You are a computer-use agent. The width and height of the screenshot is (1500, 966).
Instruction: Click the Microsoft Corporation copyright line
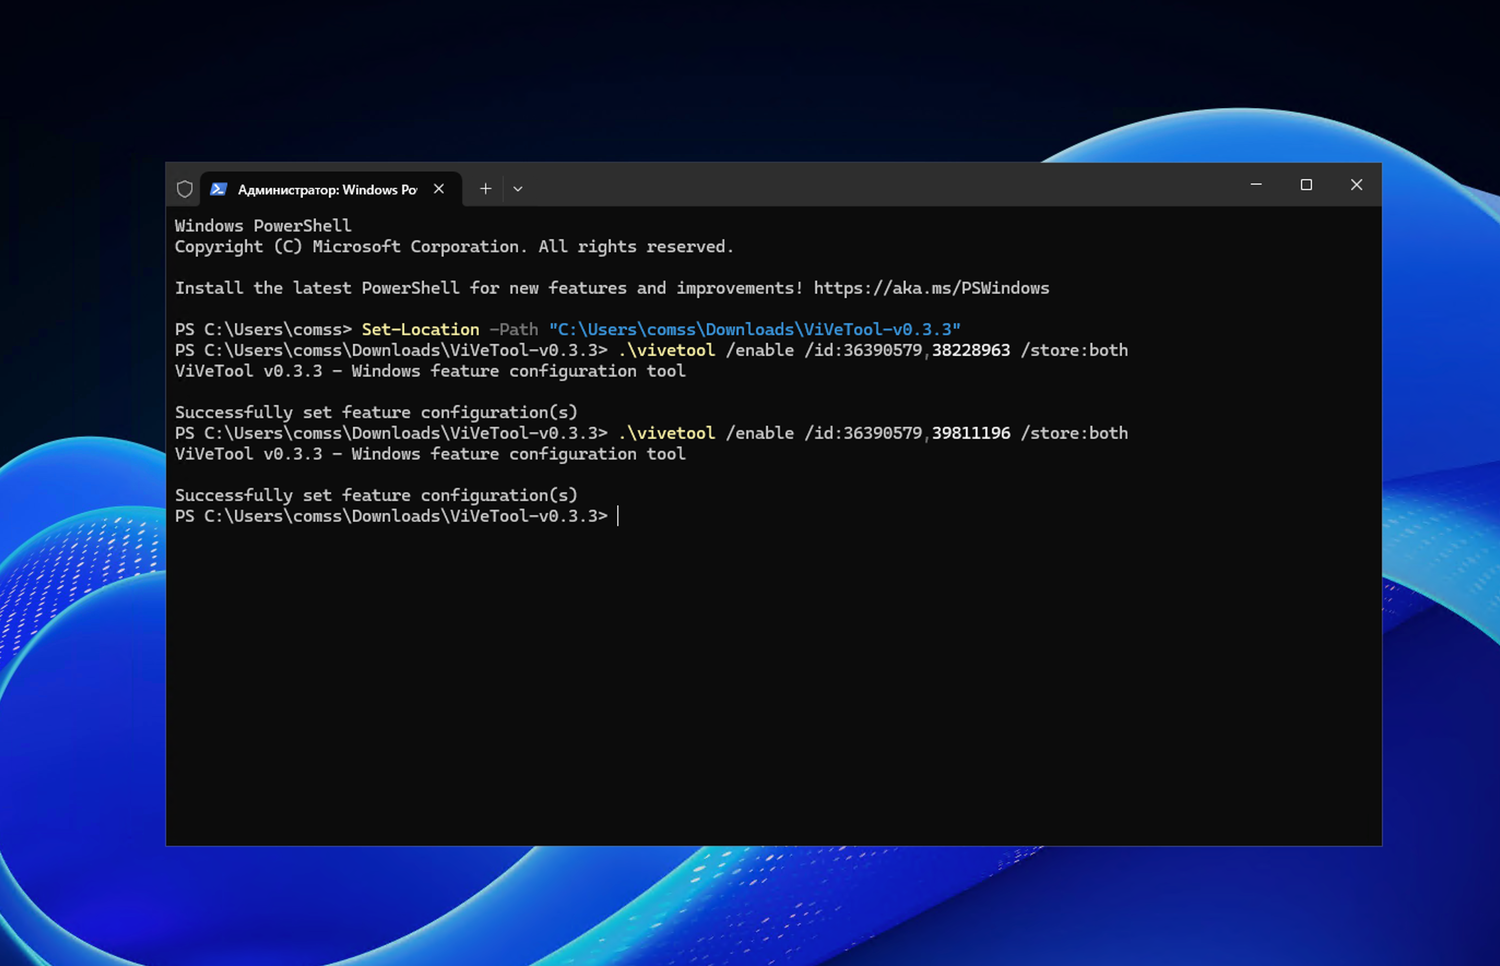pos(454,247)
